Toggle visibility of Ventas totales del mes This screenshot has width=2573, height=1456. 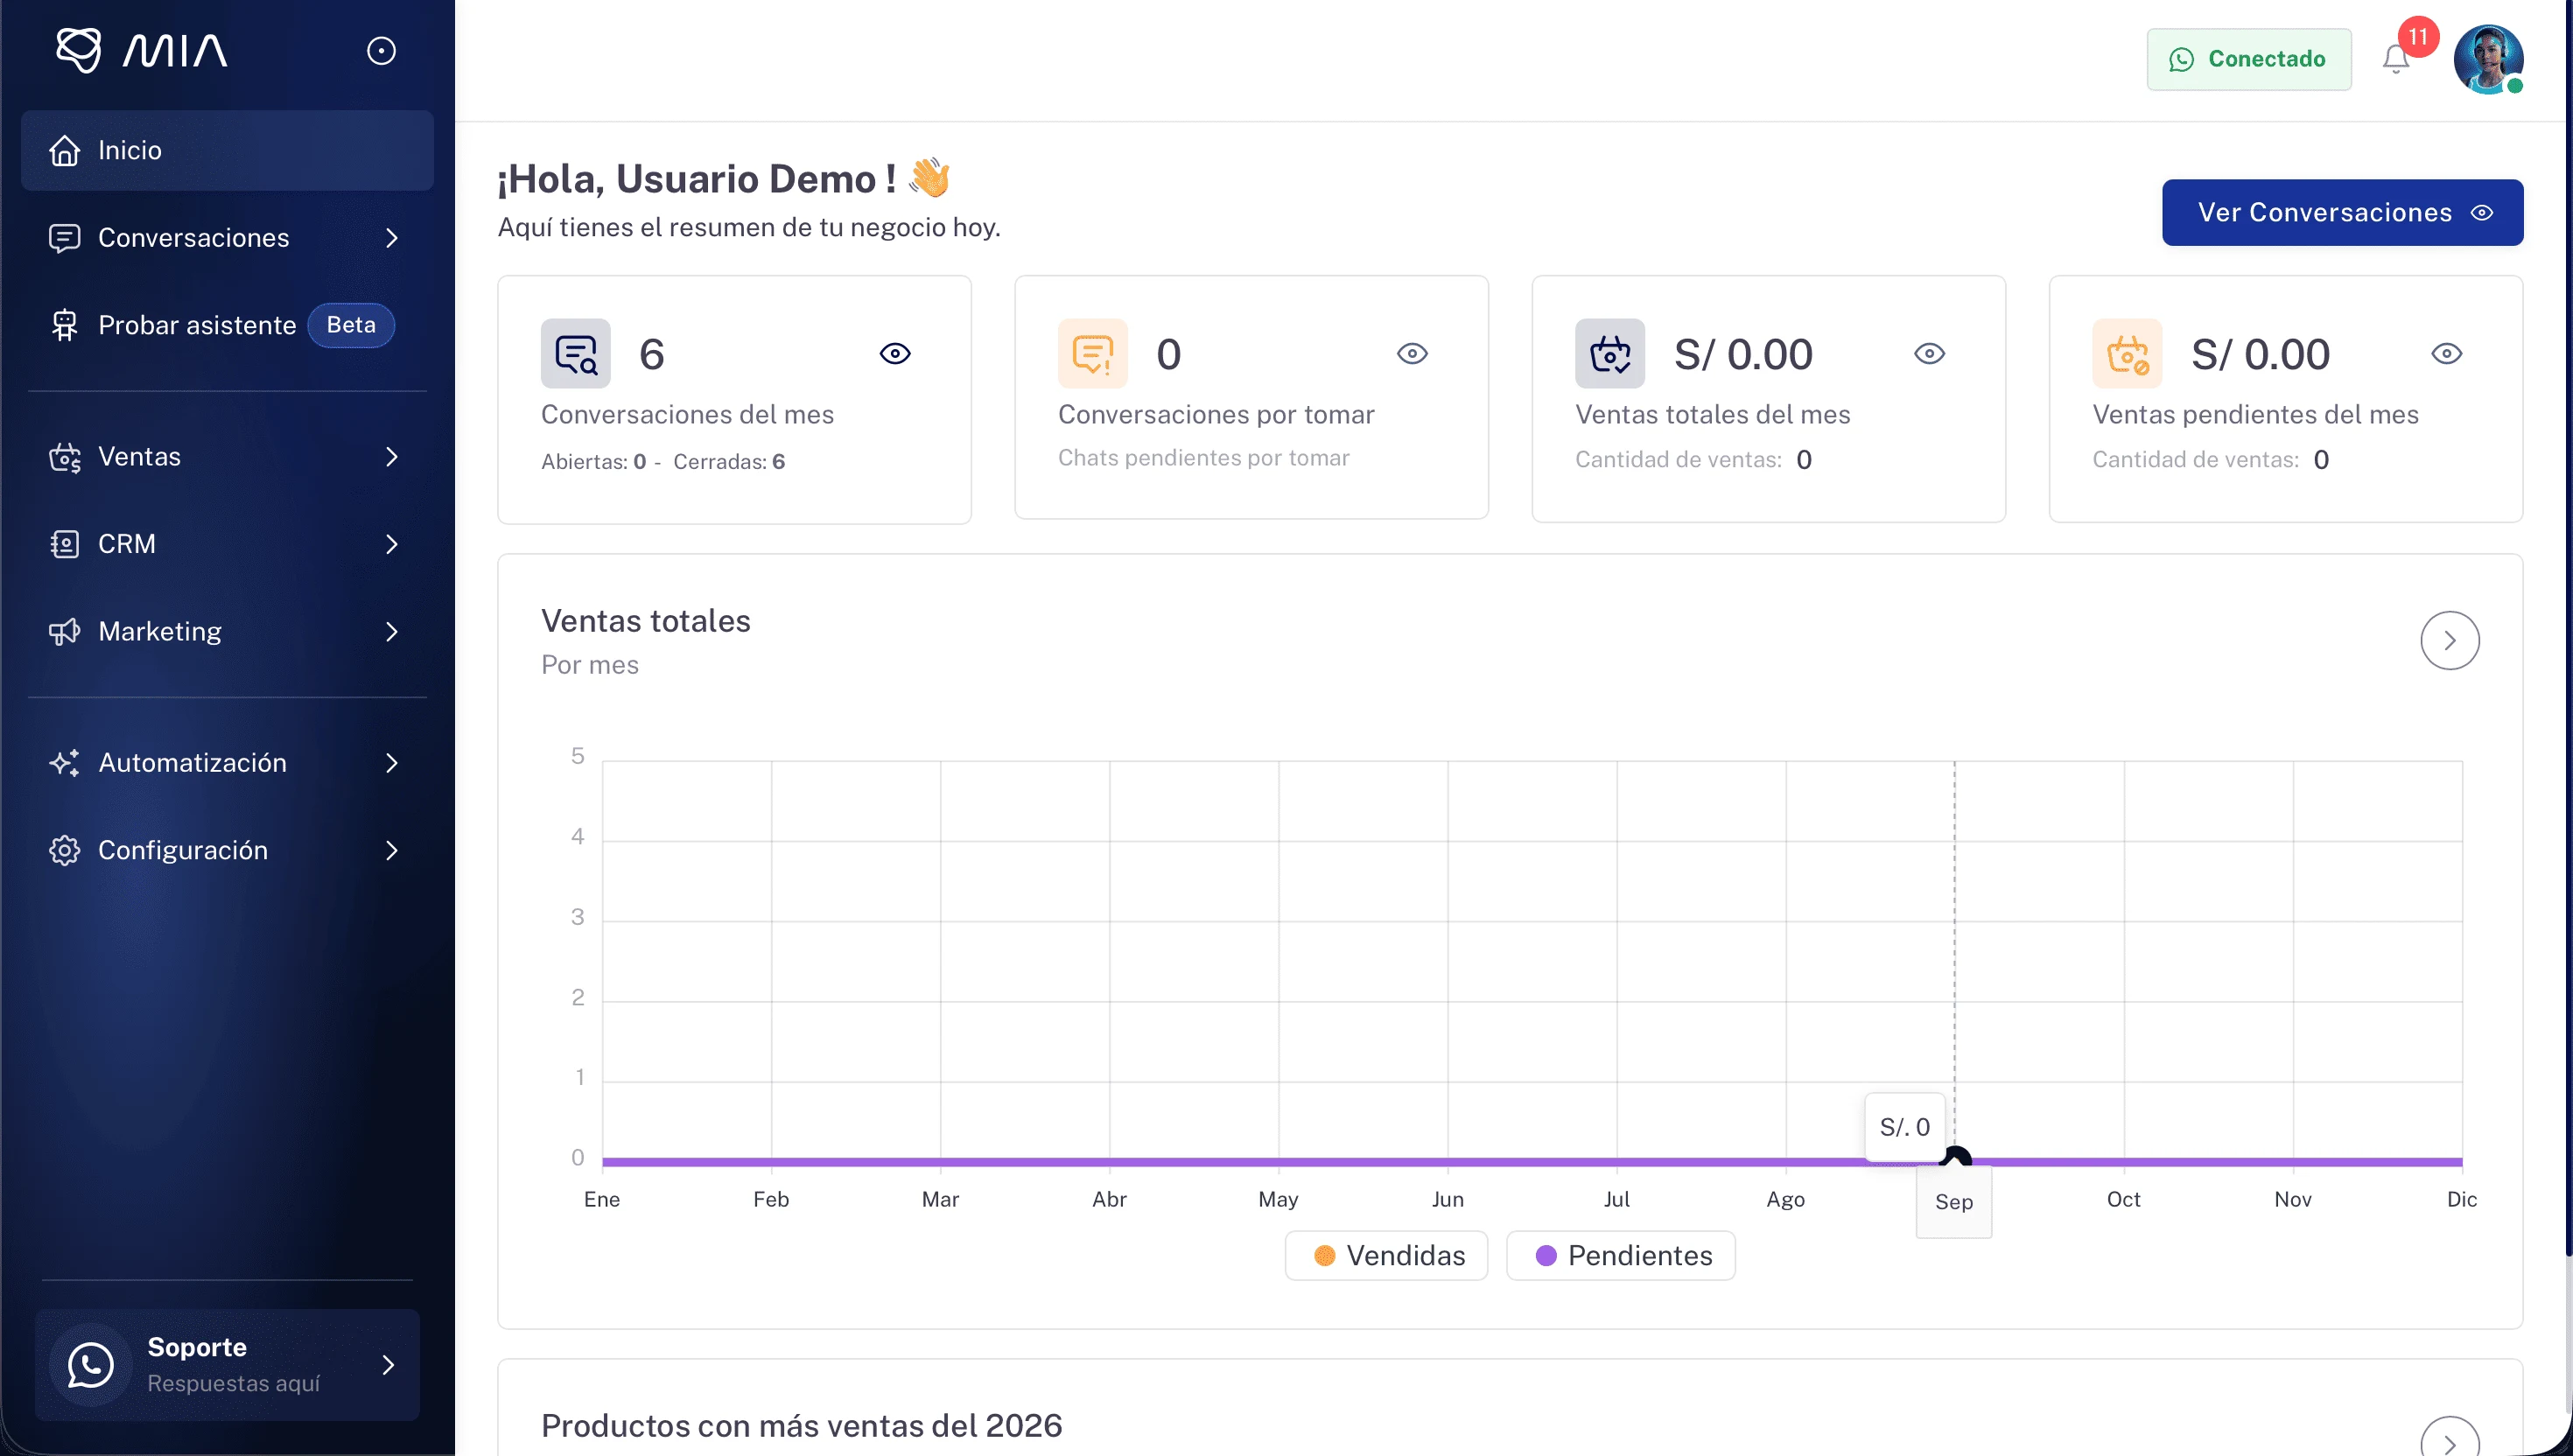(x=1929, y=354)
